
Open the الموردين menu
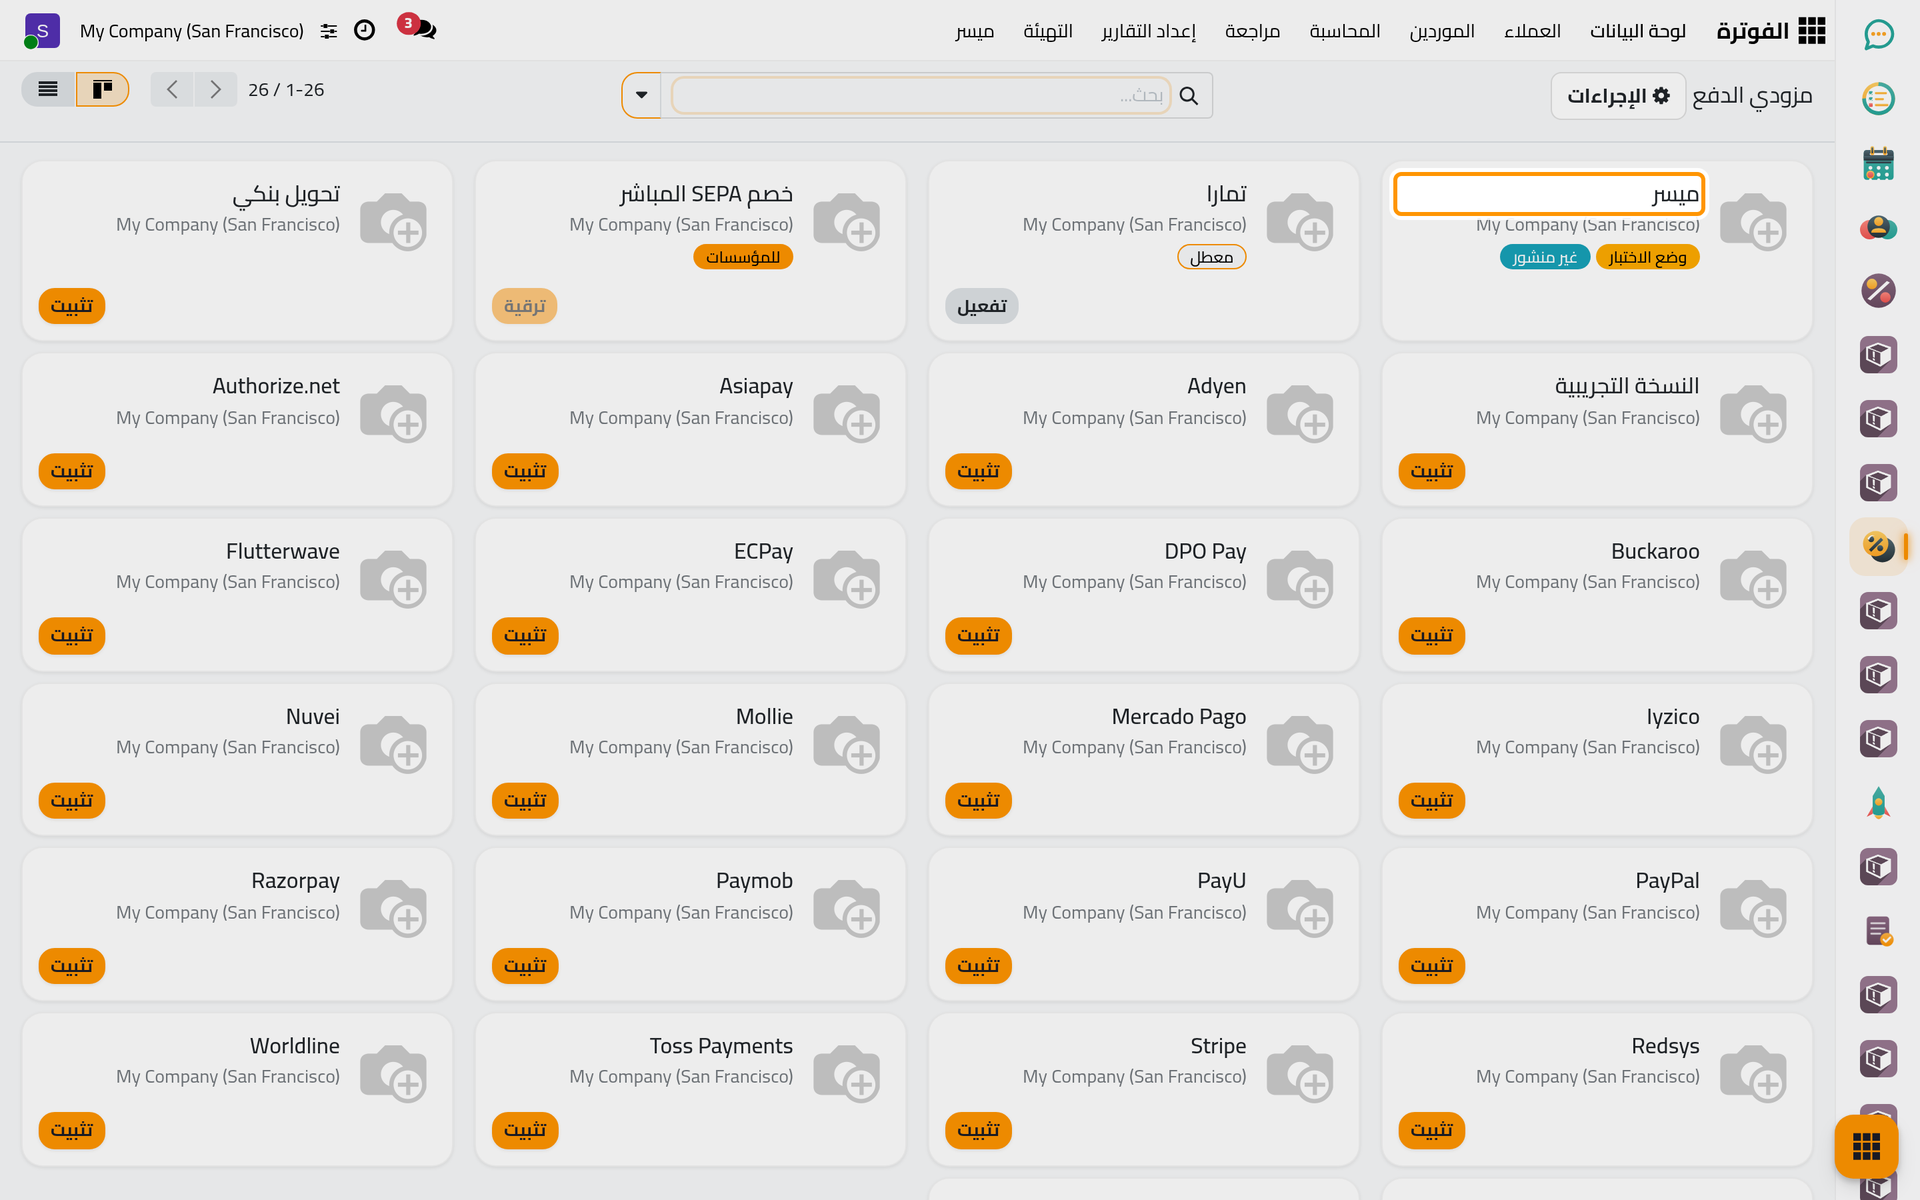coord(1442,31)
